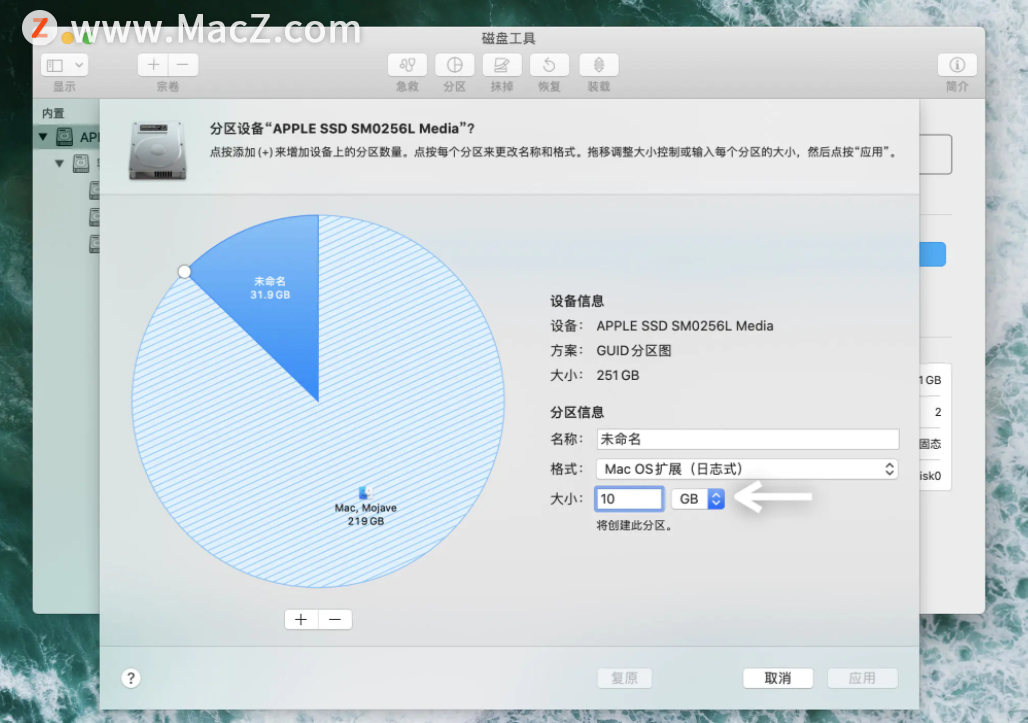
Task: Open the sidebar display (显示) menu
Action: [64, 65]
